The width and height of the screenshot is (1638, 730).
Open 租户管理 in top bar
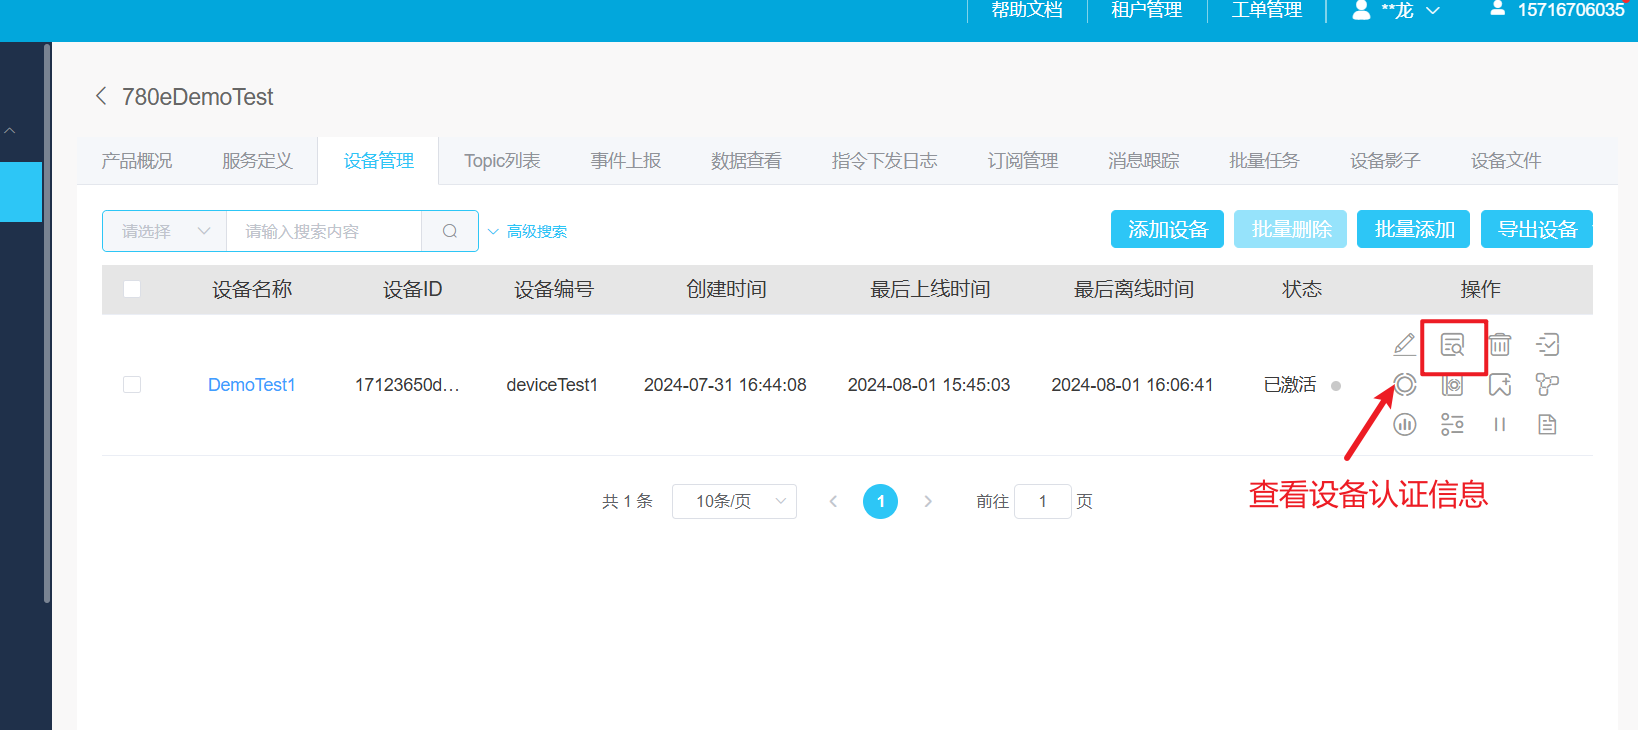pos(1147,10)
